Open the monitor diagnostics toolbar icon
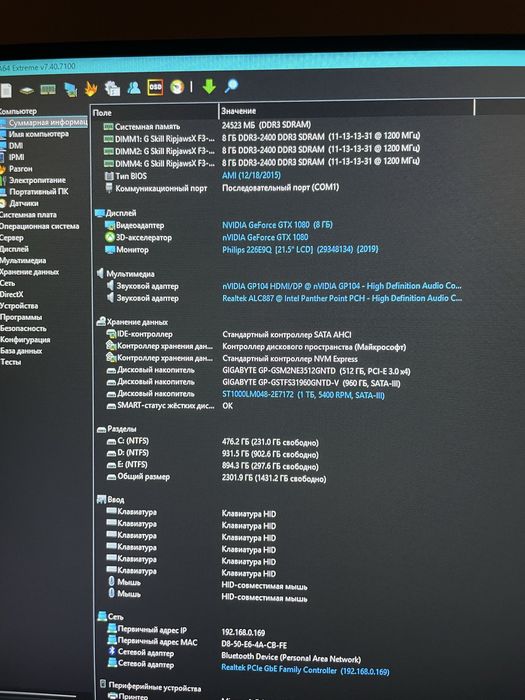525x700 pixels. point(71,89)
